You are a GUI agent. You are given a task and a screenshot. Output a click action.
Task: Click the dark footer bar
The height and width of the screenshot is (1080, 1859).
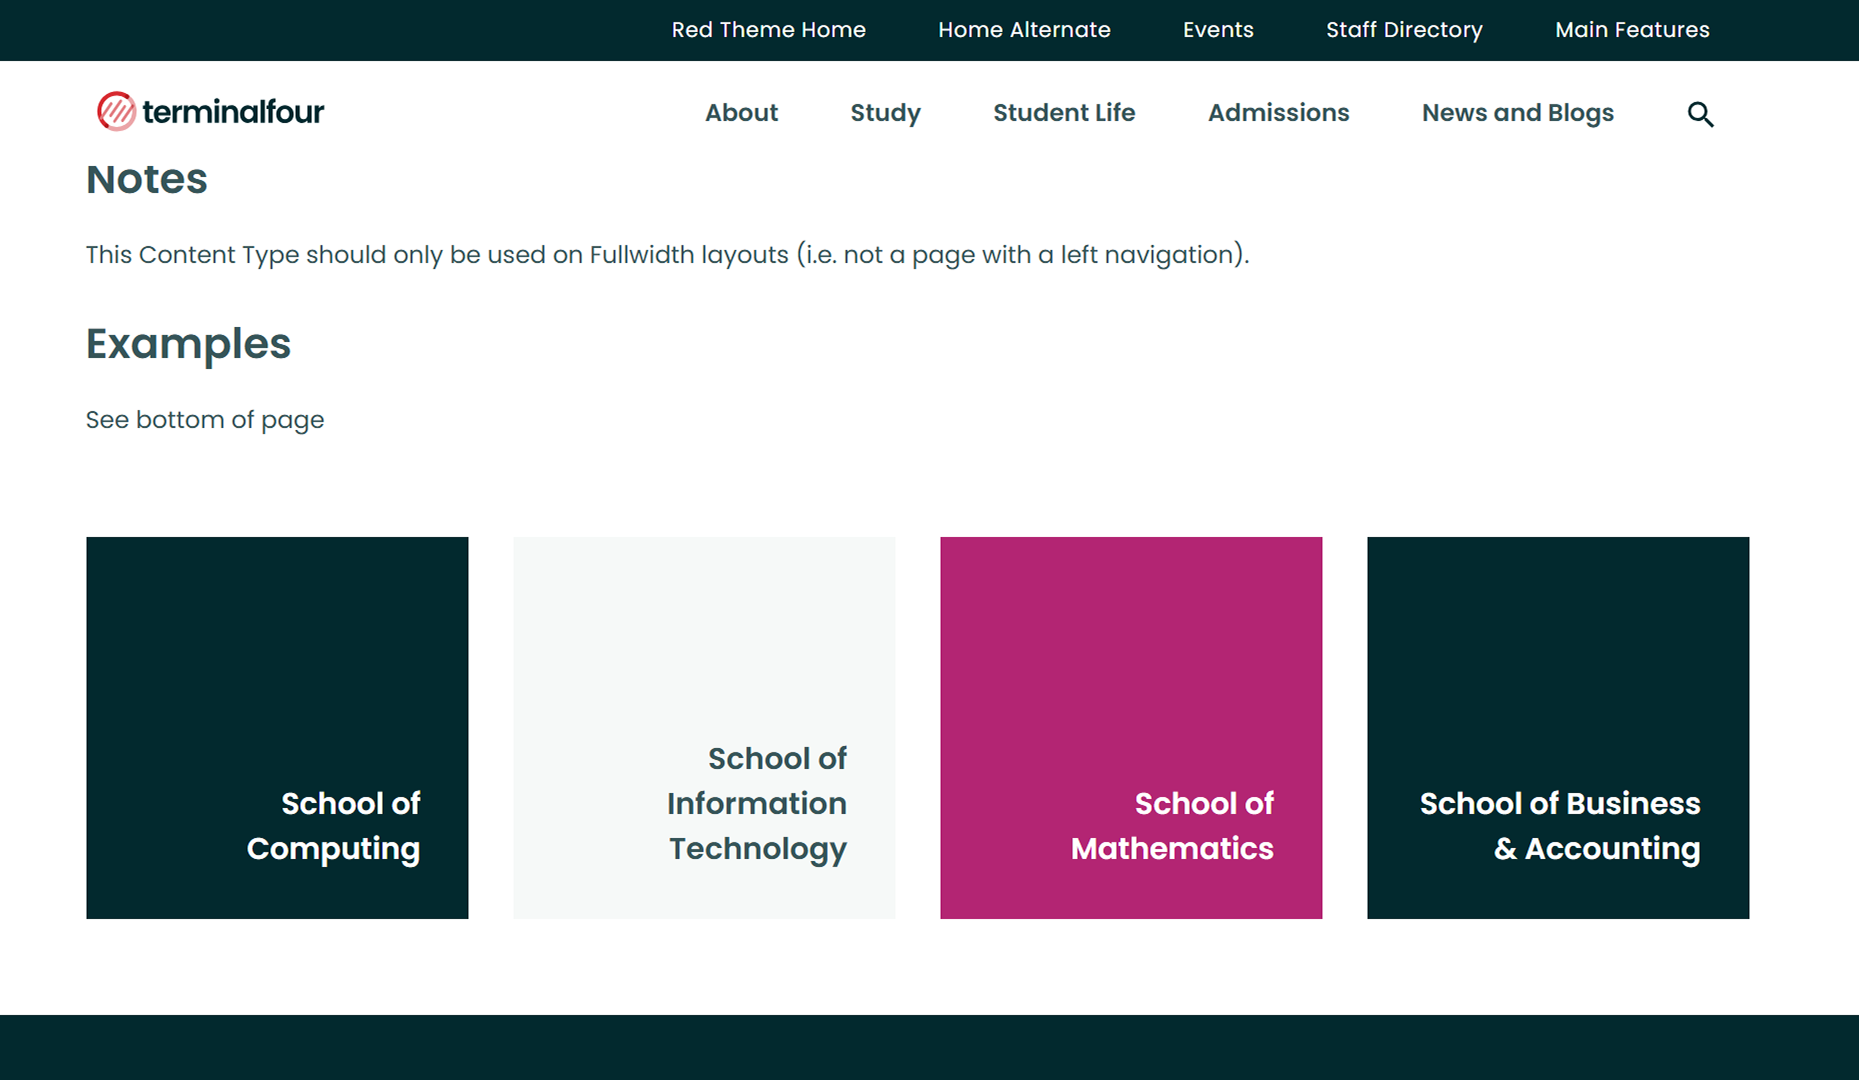929,1047
